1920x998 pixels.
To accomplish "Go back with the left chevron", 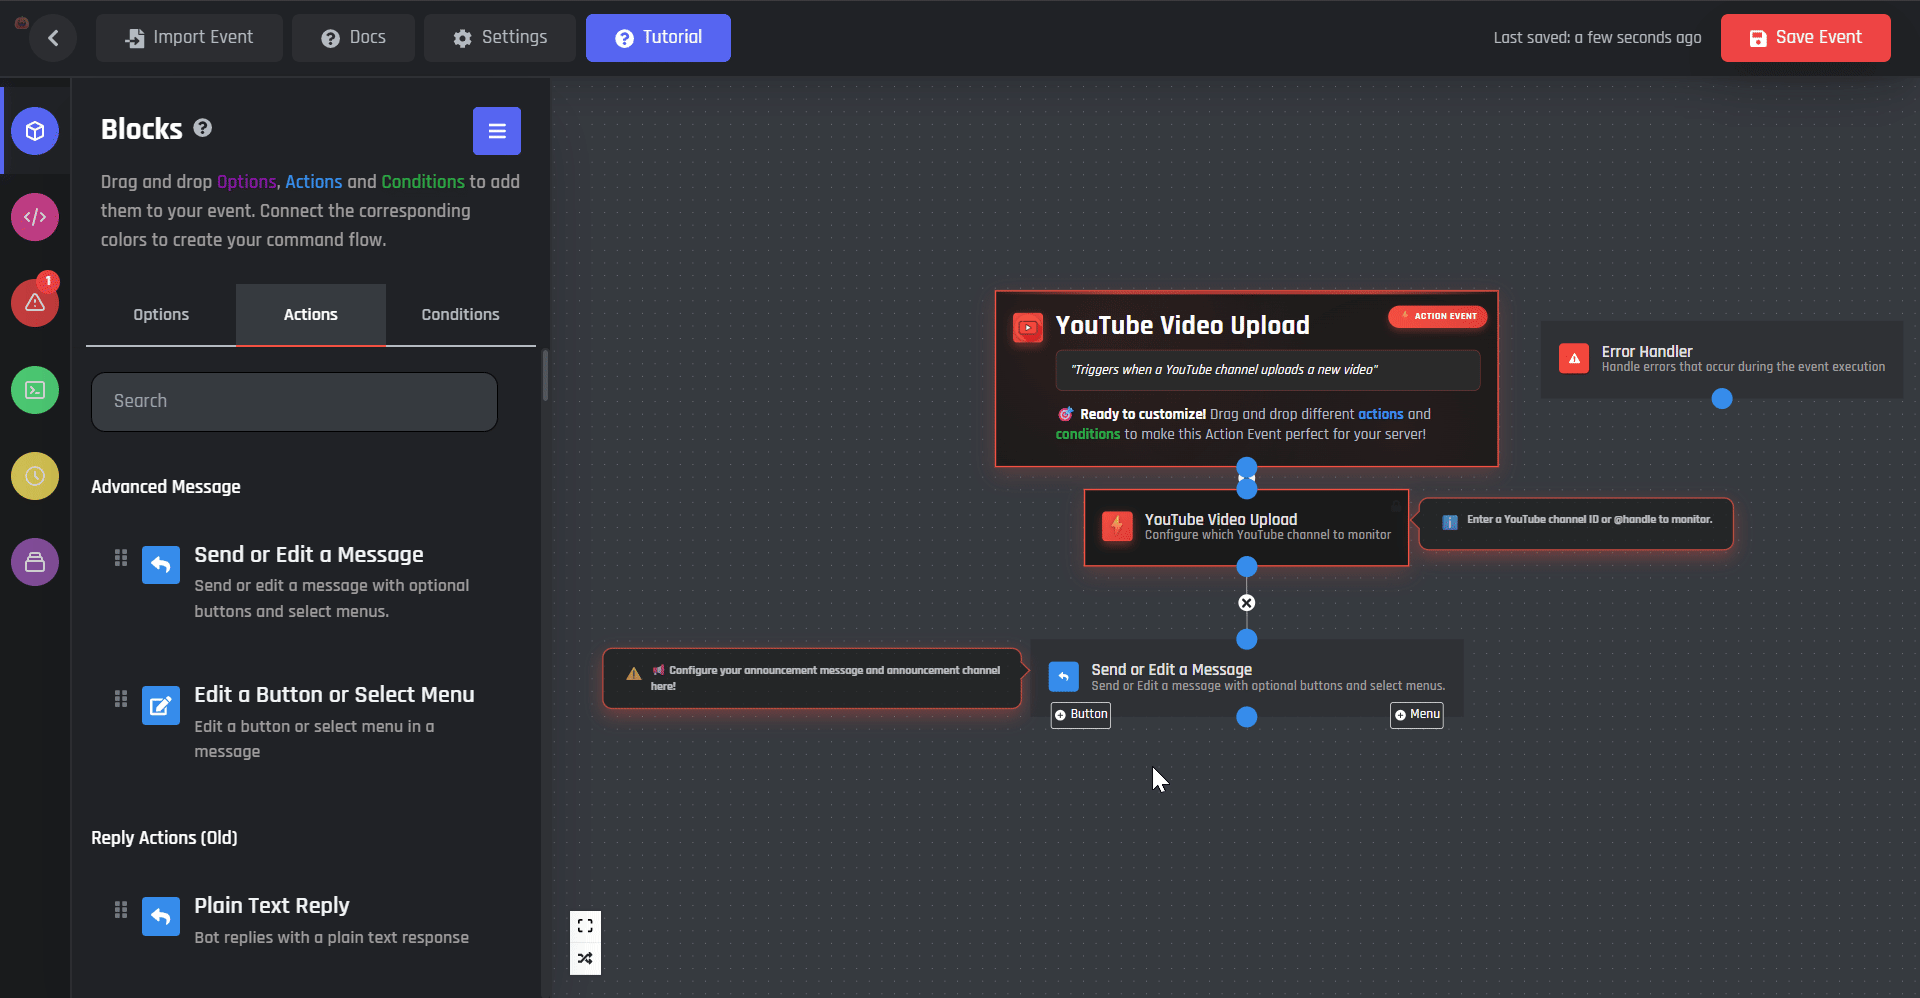I will coord(53,38).
